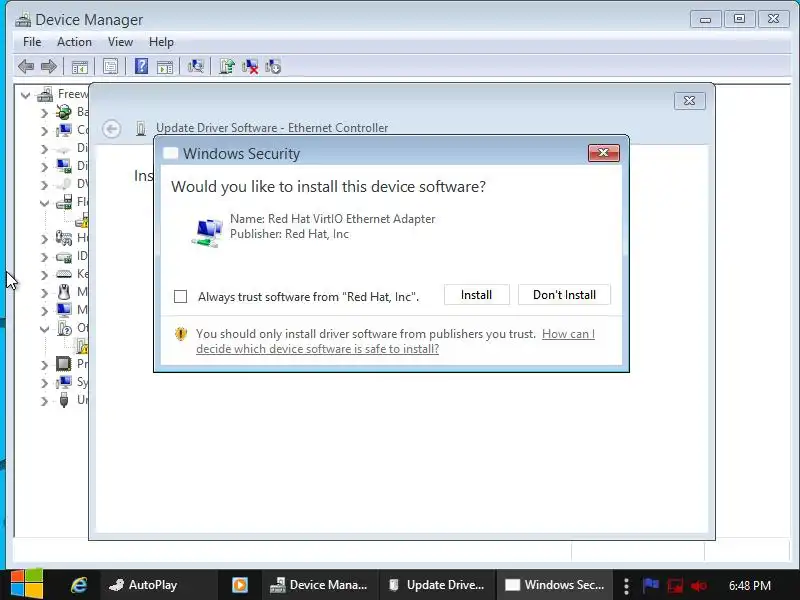Screen dimensions: 800x600
Task: Click the processor category icon in tree
Action: tap(63, 364)
